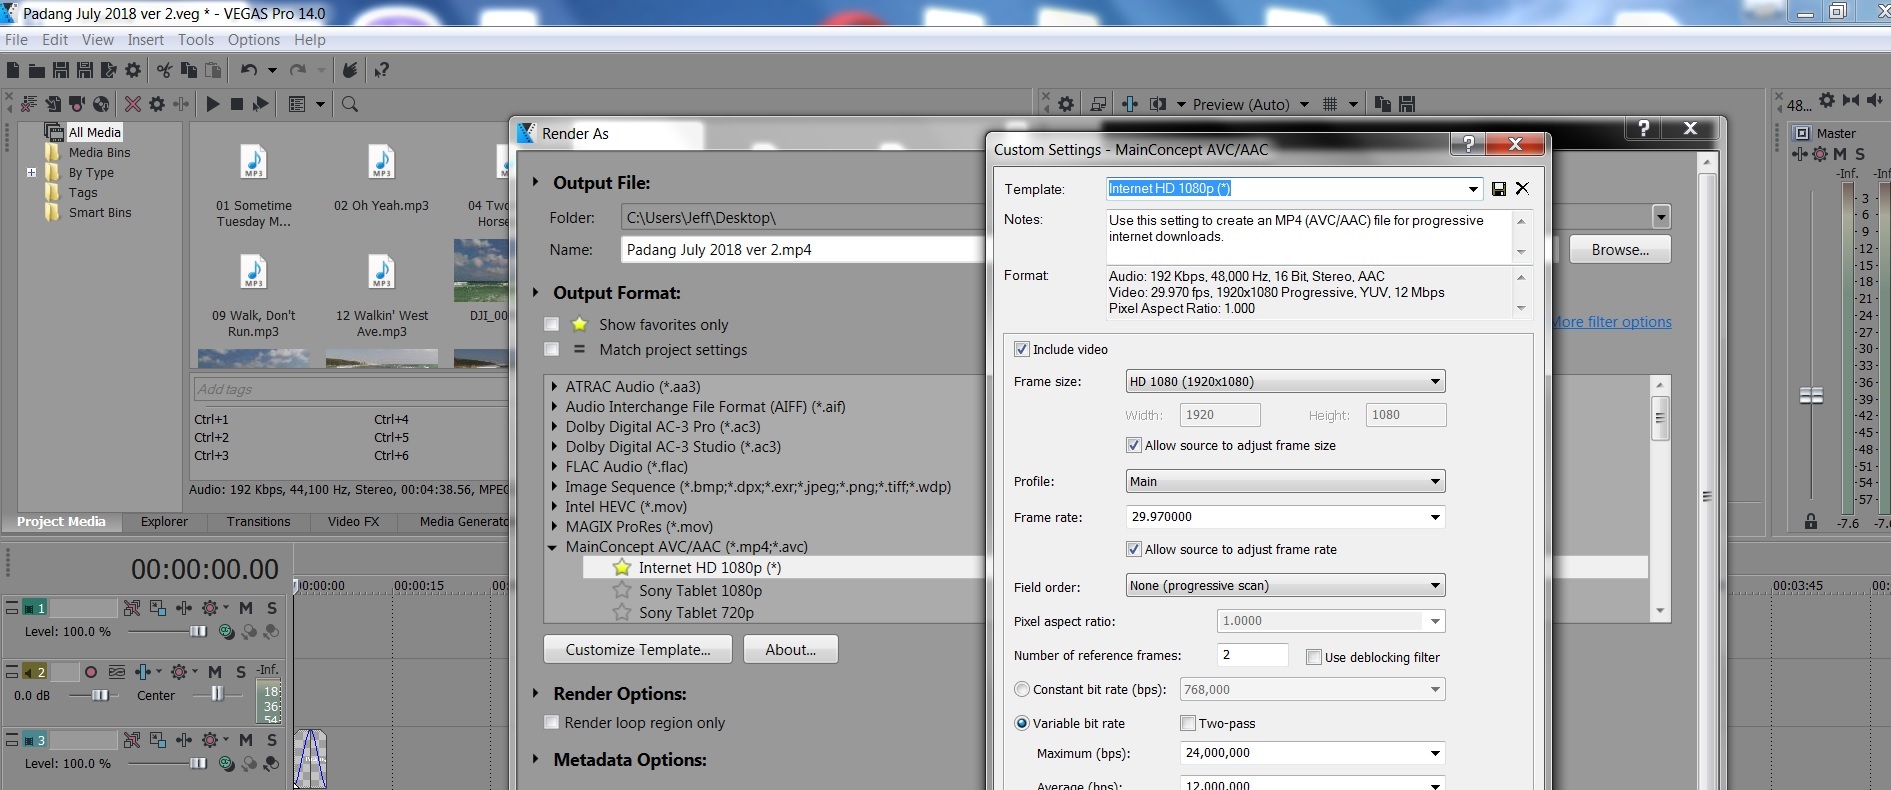
Task: Open the Options menu
Action: [254, 40]
